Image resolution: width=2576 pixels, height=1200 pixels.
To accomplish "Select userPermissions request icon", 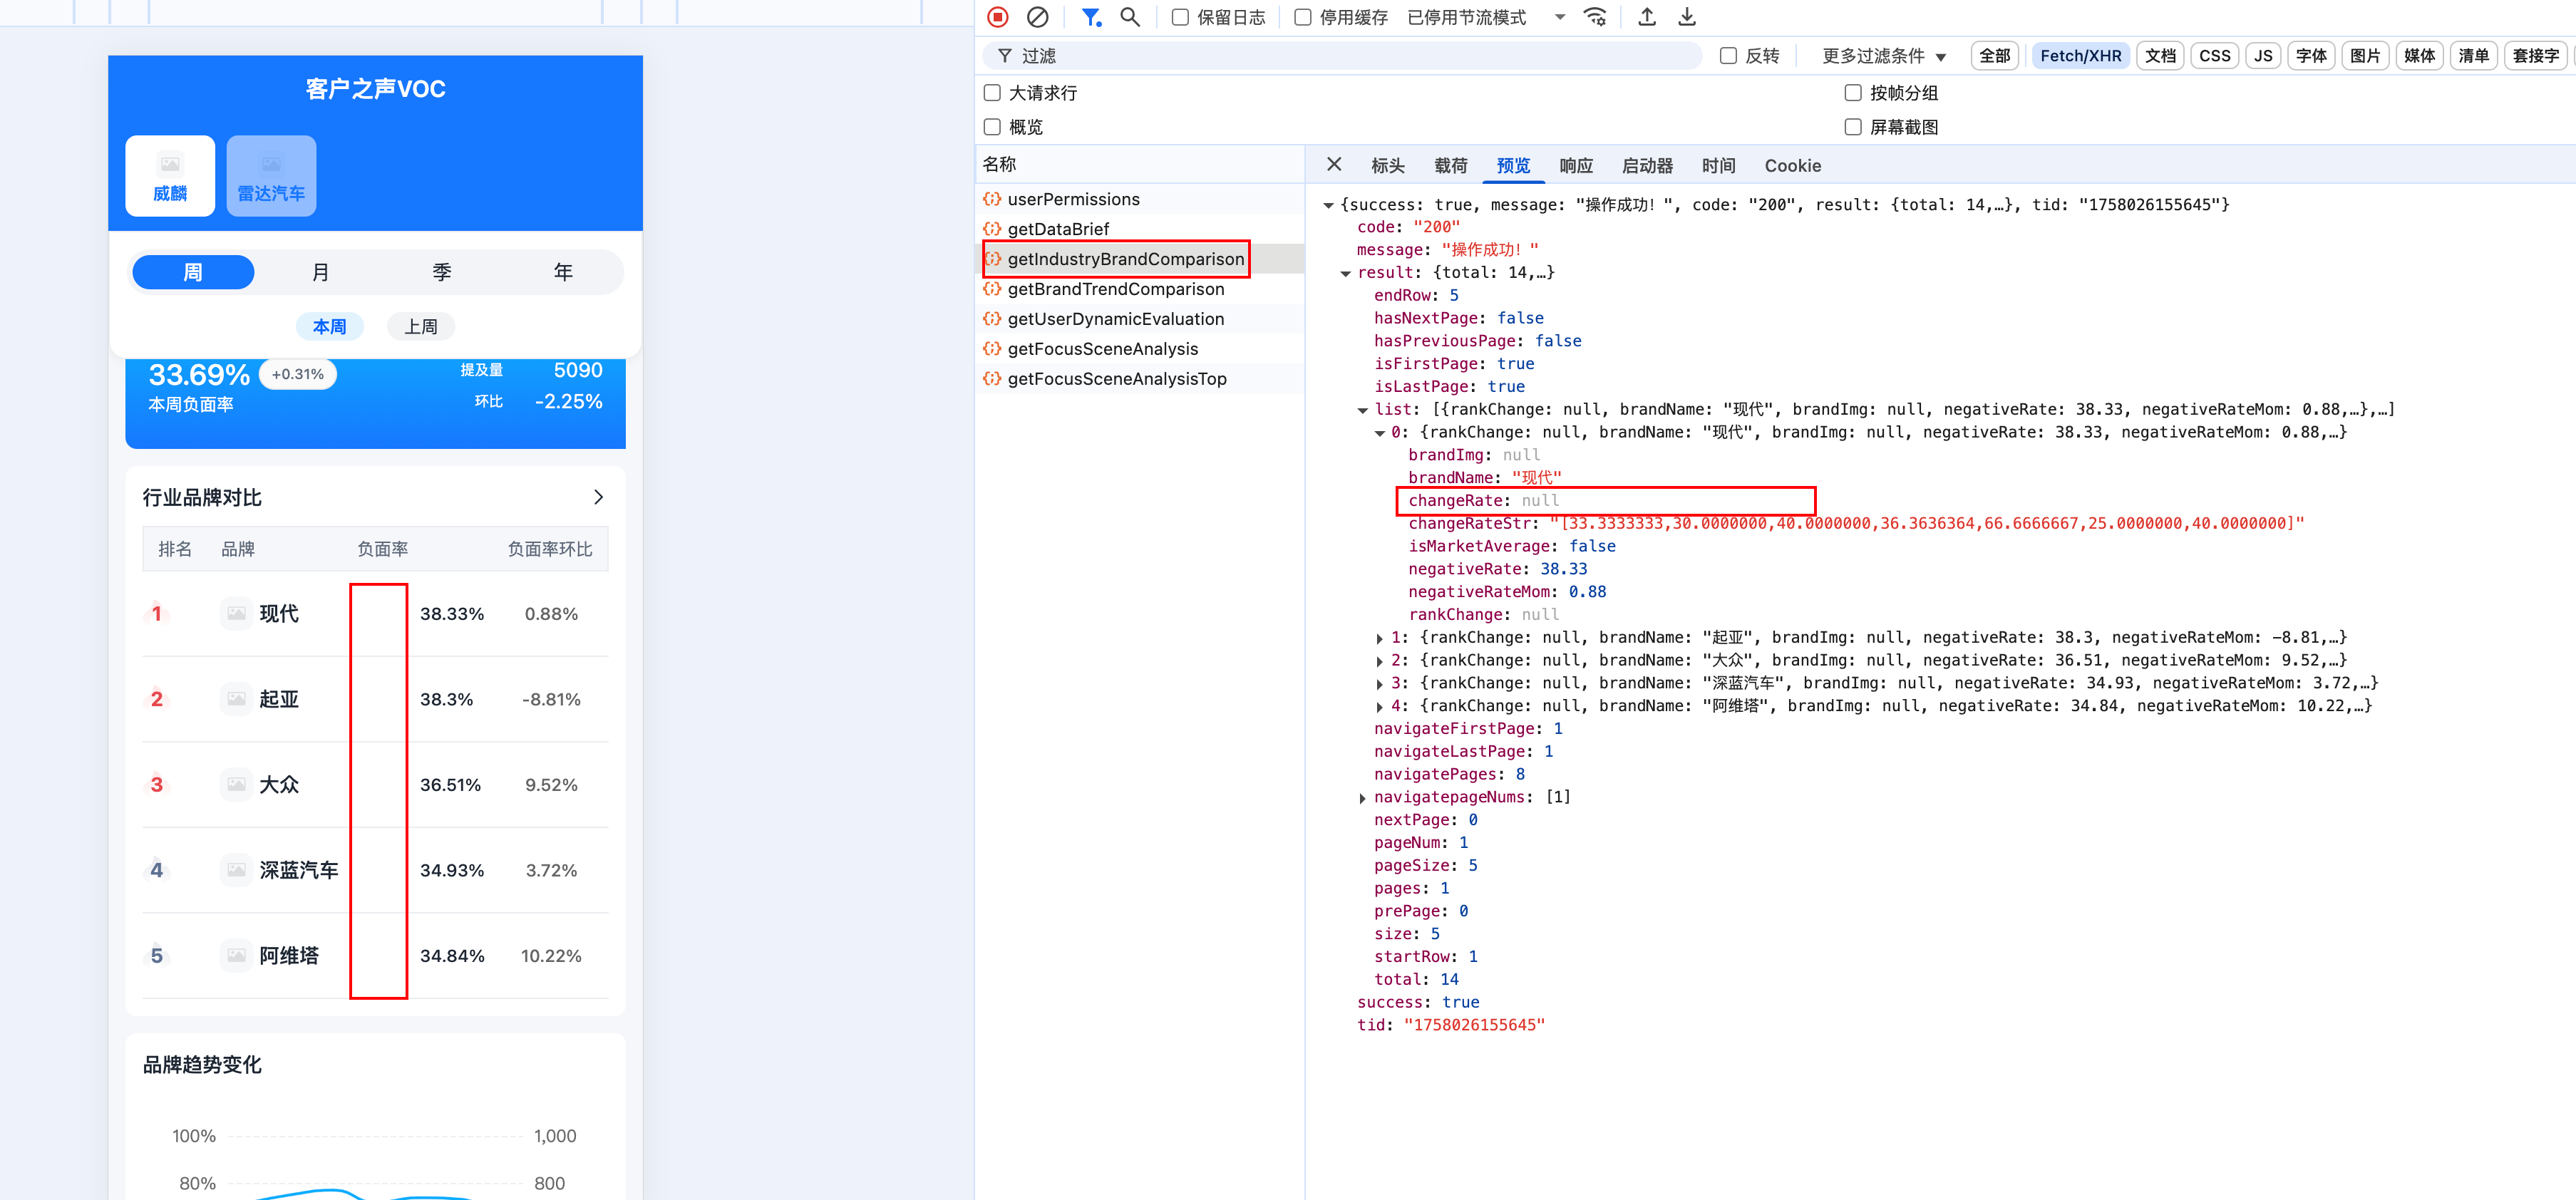I will click(992, 199).
